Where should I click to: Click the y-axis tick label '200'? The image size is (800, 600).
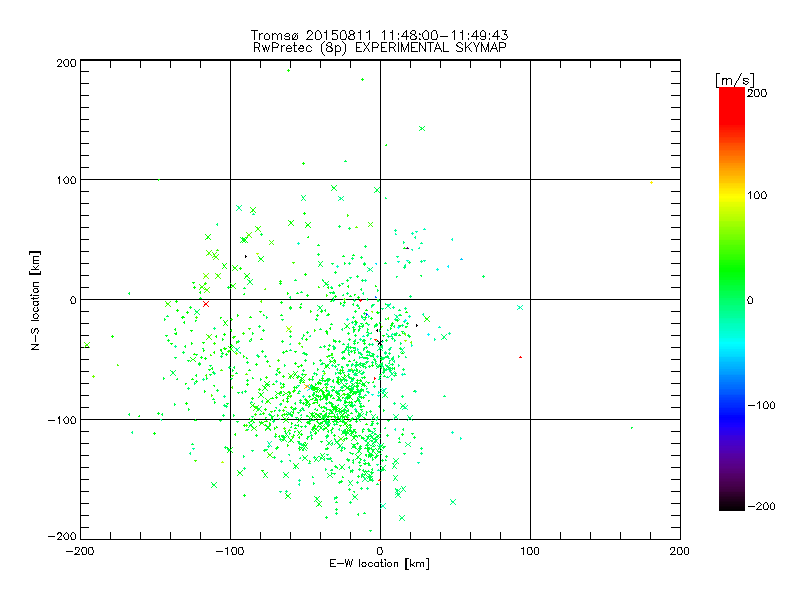66,63
